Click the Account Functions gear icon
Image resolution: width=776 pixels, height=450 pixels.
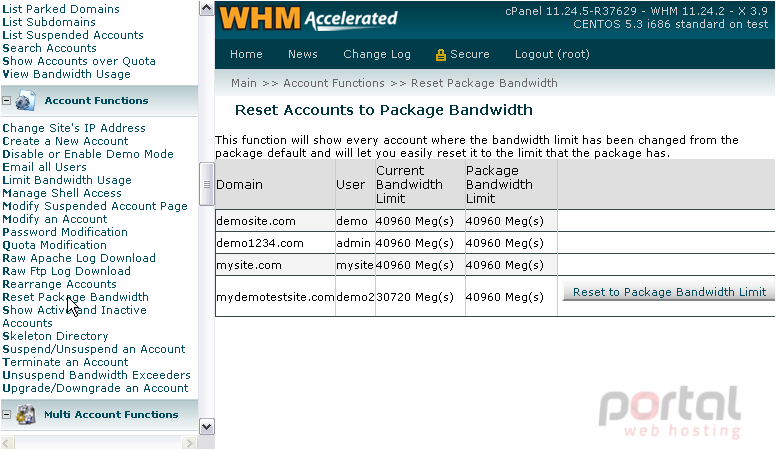point(25,100)
